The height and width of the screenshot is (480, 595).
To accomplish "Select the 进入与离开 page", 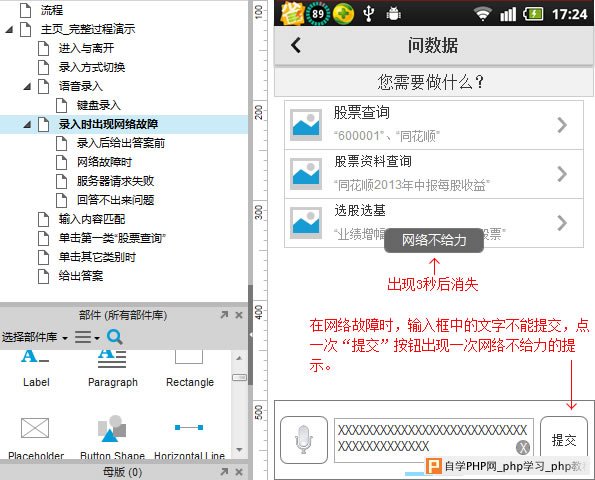I will click(x=86, y=48).
